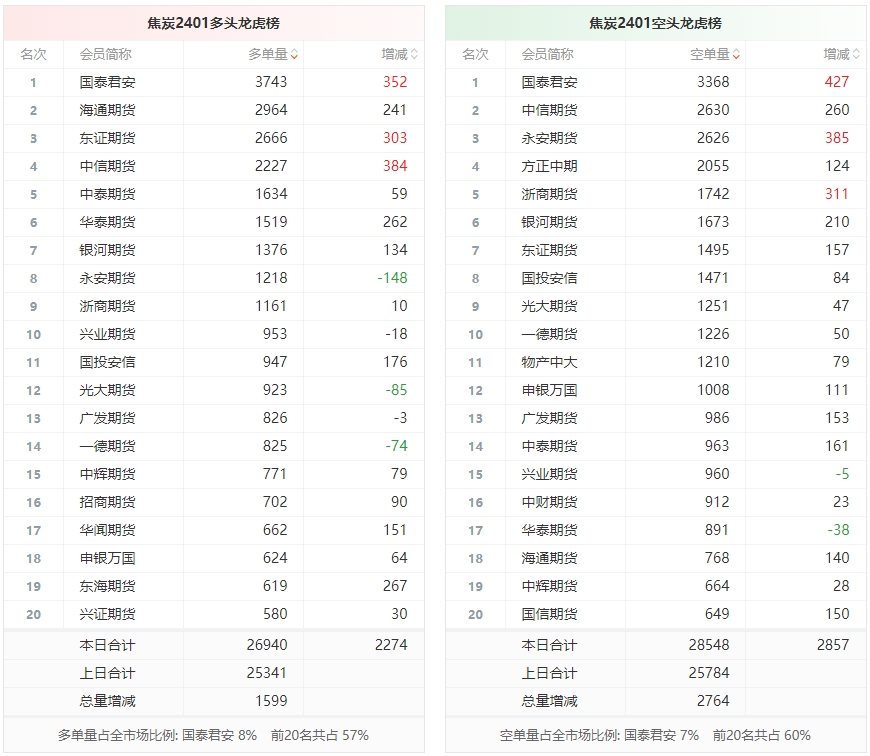Select 申银万国 in the short table

549,390
